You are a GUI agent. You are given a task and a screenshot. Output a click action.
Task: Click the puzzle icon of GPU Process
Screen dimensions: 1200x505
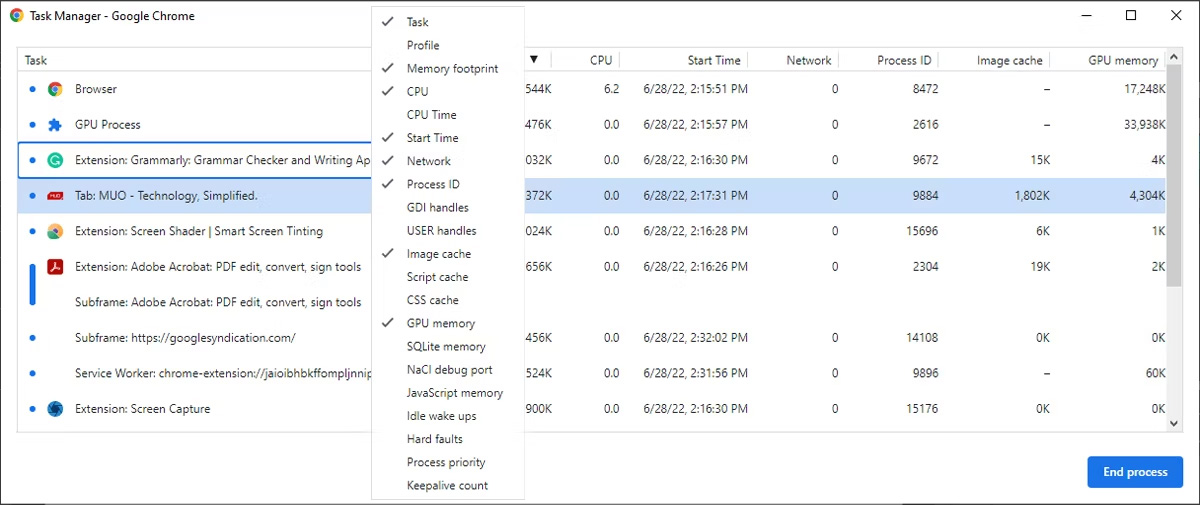click(55, 125)
